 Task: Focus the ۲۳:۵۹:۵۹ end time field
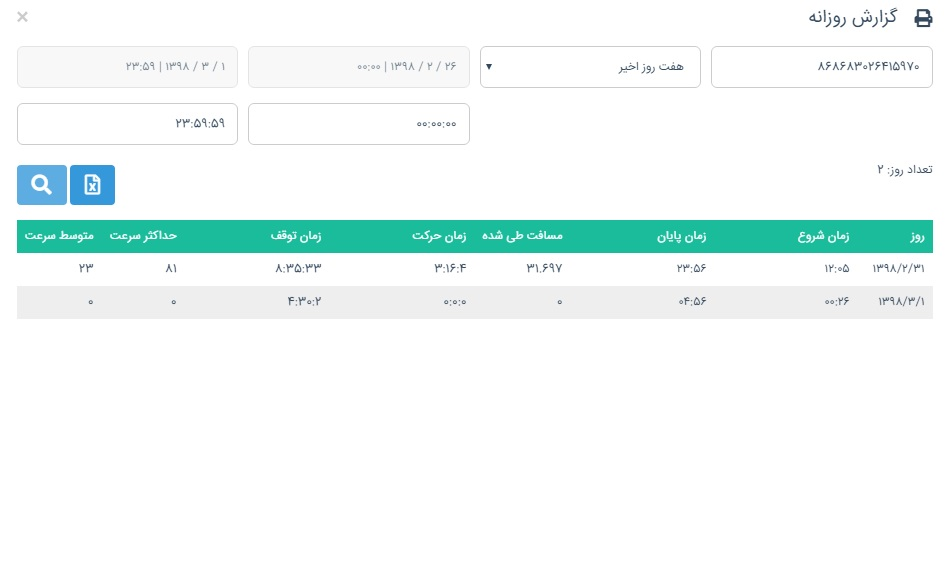(x=127, y=124)
